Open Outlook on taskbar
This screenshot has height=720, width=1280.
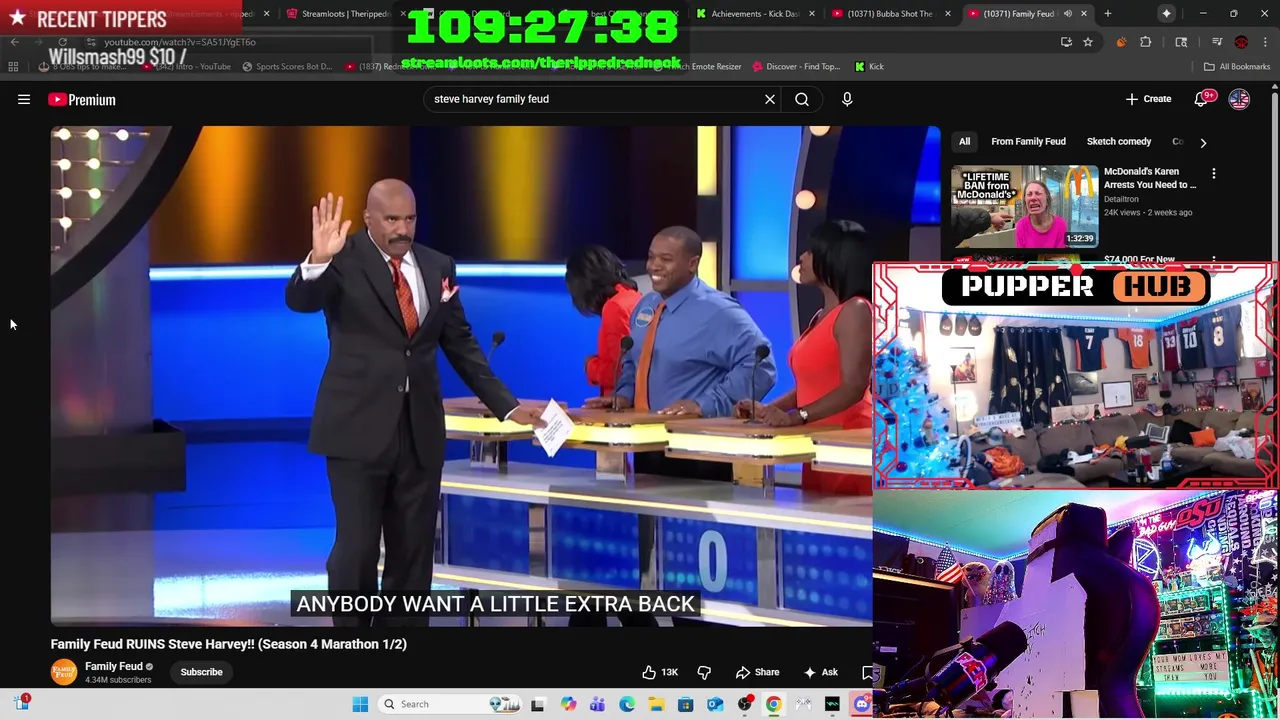click(x=715, y=704)
